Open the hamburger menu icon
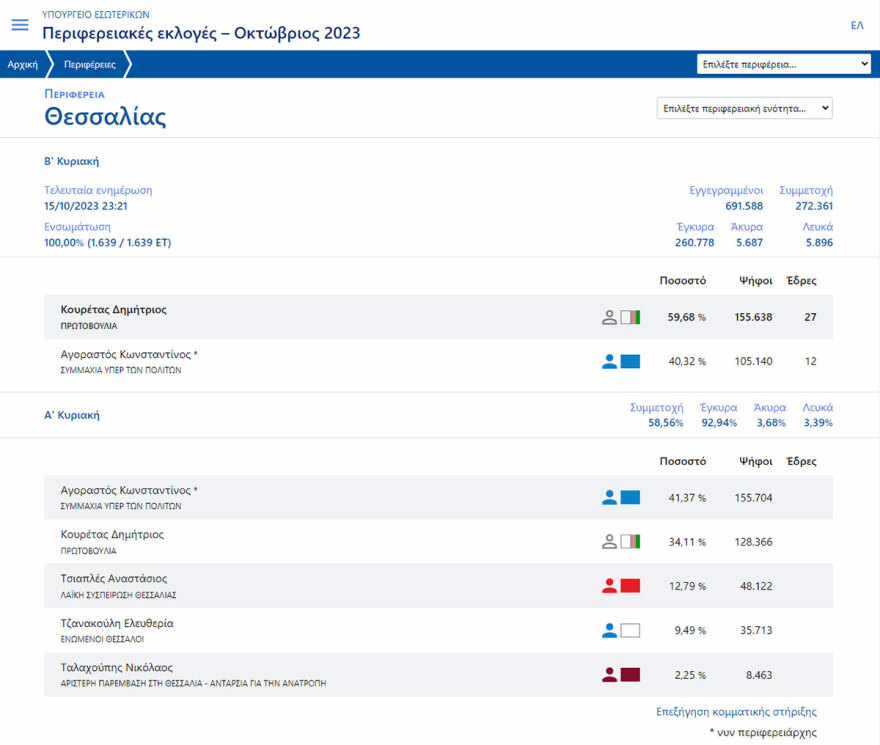The height and width of the screenshot is (745, 880). (20, 25)
